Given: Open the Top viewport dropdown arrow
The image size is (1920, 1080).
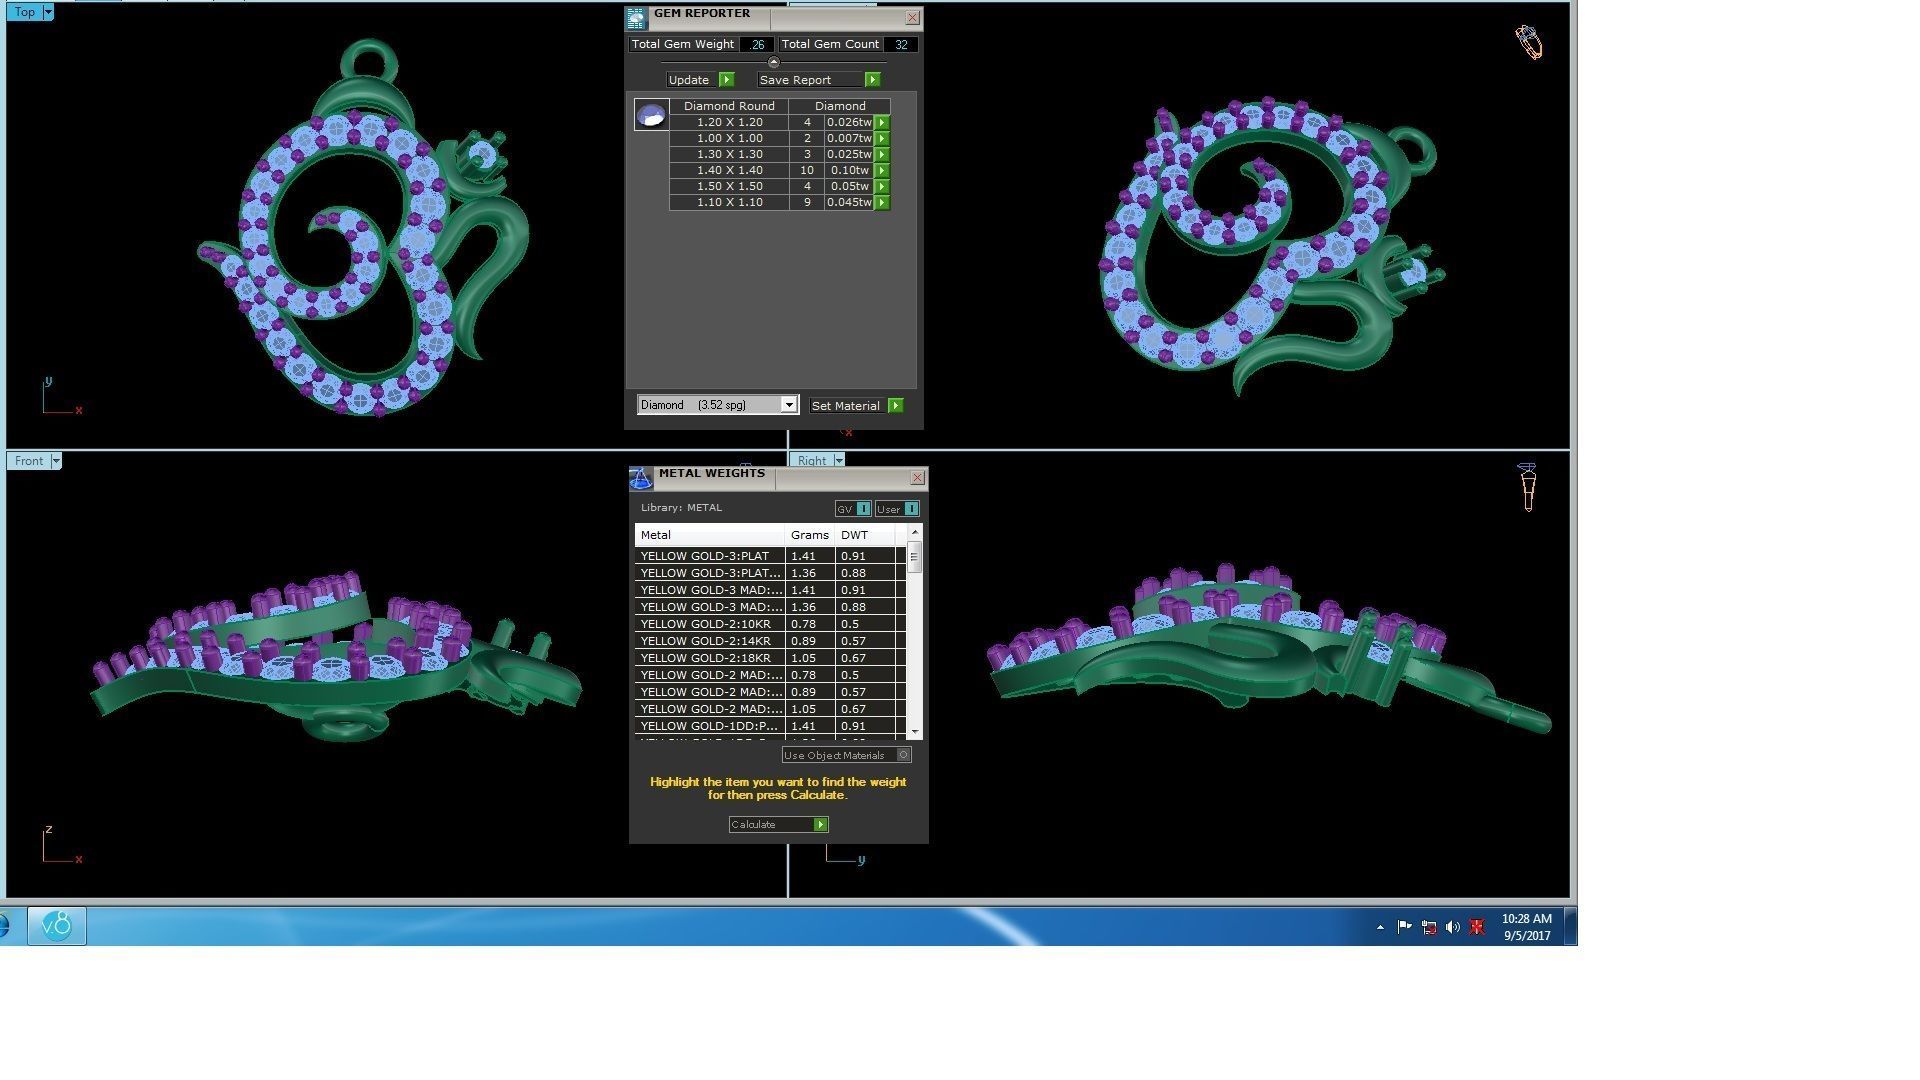Looking at the screenshot, I should point(47,12).
